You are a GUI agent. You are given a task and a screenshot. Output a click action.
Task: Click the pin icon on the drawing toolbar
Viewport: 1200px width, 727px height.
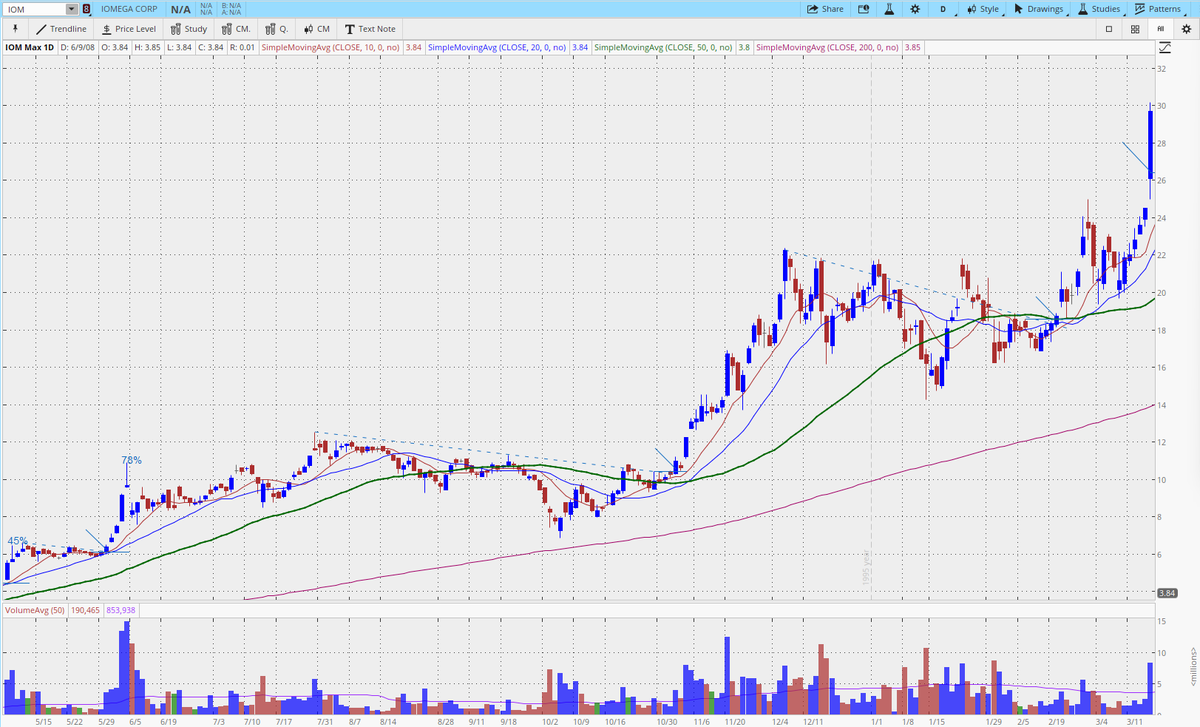click(15, 28)
